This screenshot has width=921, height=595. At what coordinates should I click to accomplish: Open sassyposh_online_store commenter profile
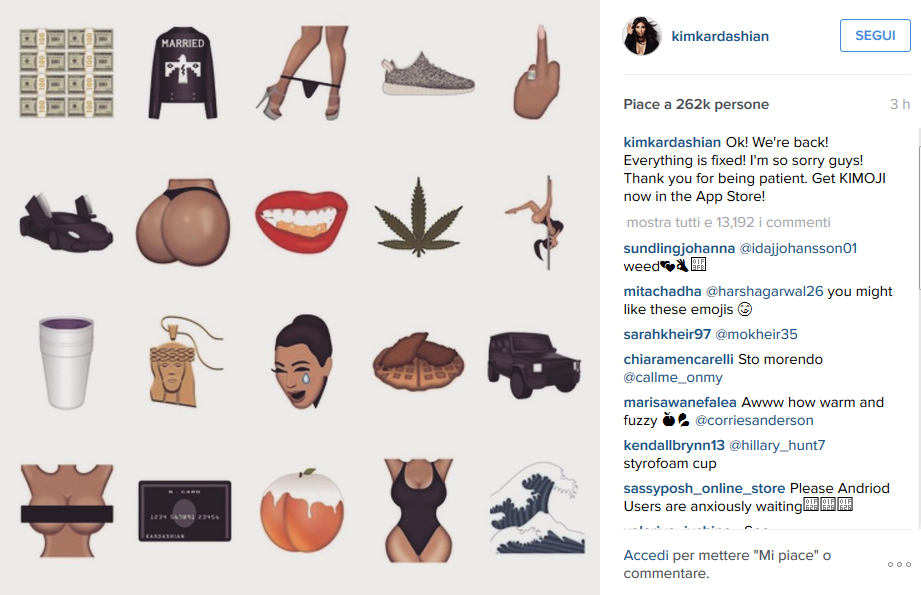704,488
